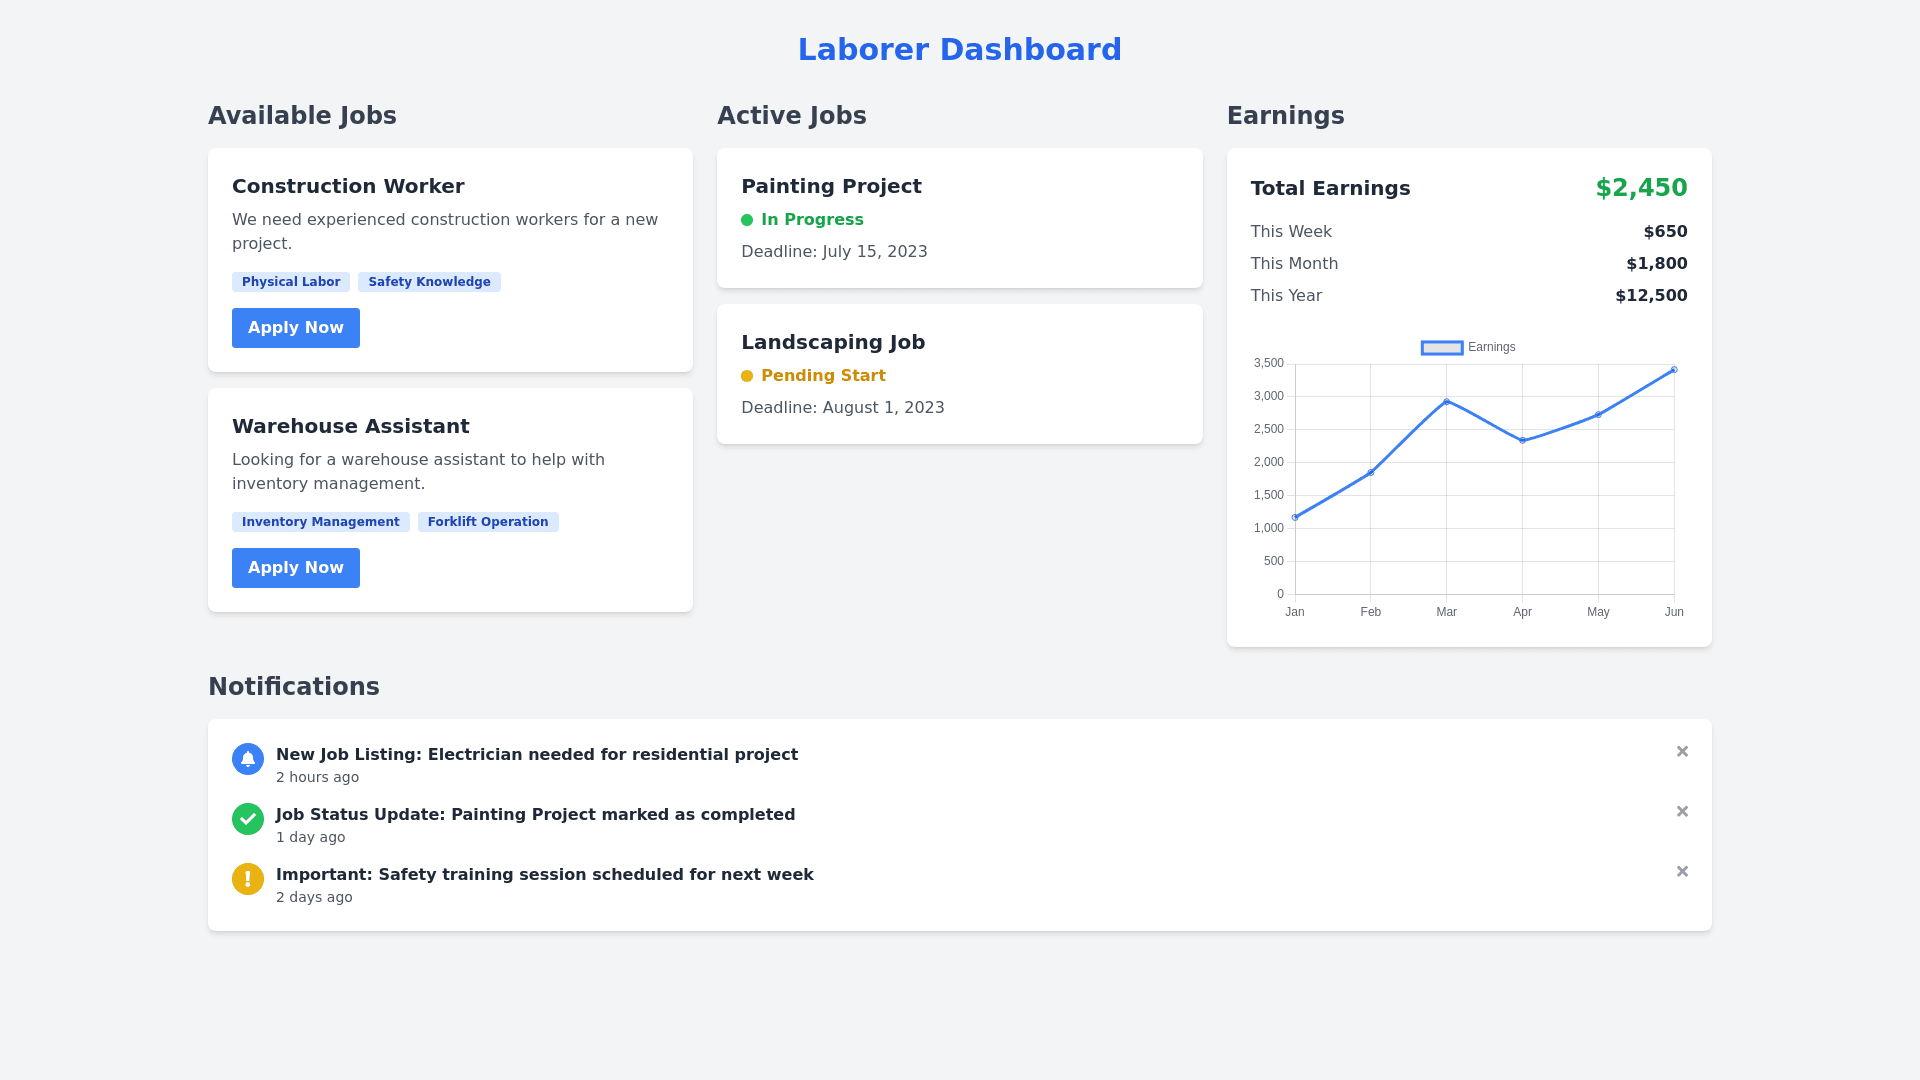Click the yellow Pending Start status dot
Image resolution: width=1920 pixels, height=1080 pixels.
click(x=747, y=376)
